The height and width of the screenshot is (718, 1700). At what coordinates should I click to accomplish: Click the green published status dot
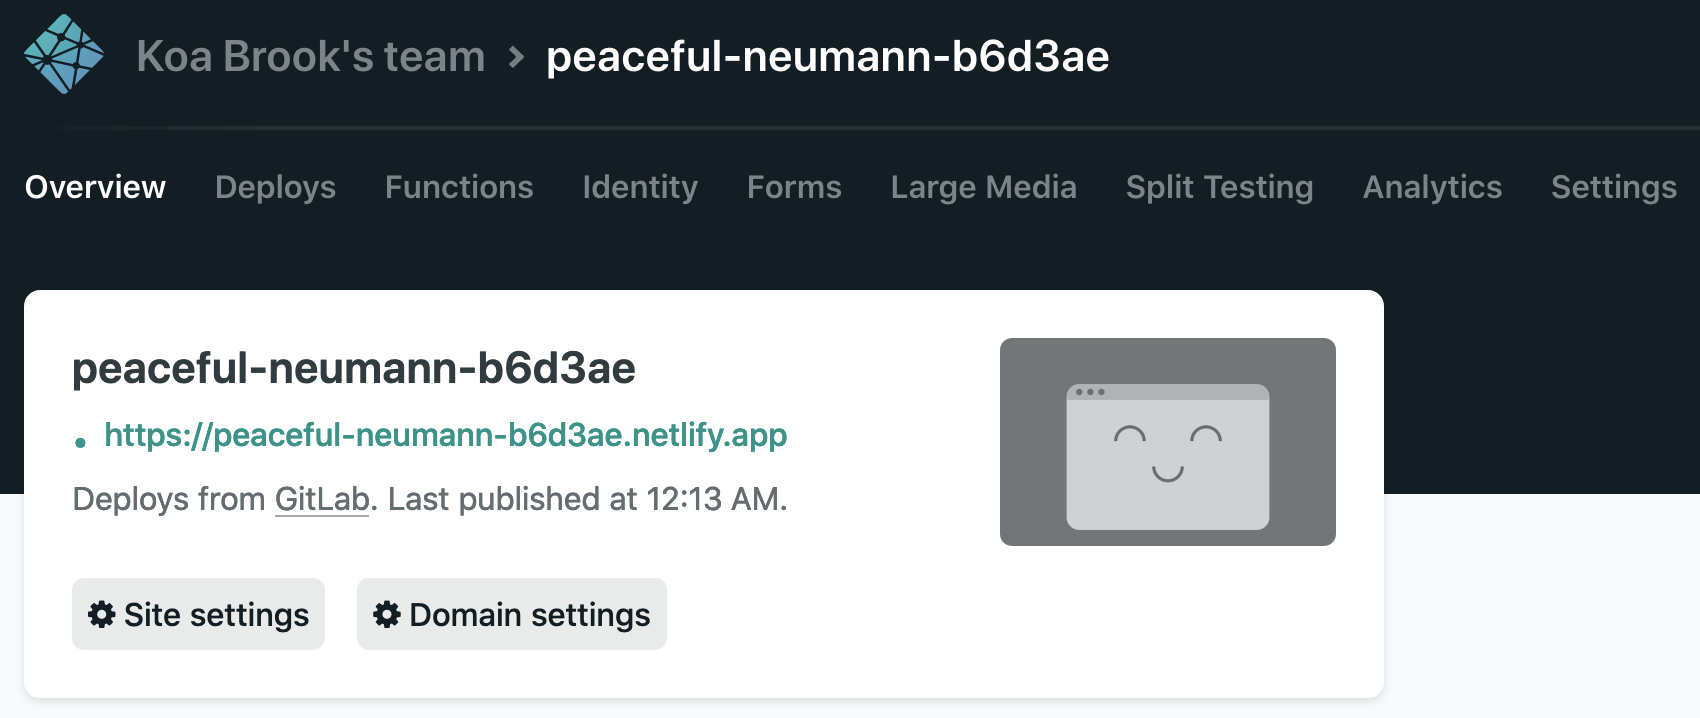tap(80, 441)
